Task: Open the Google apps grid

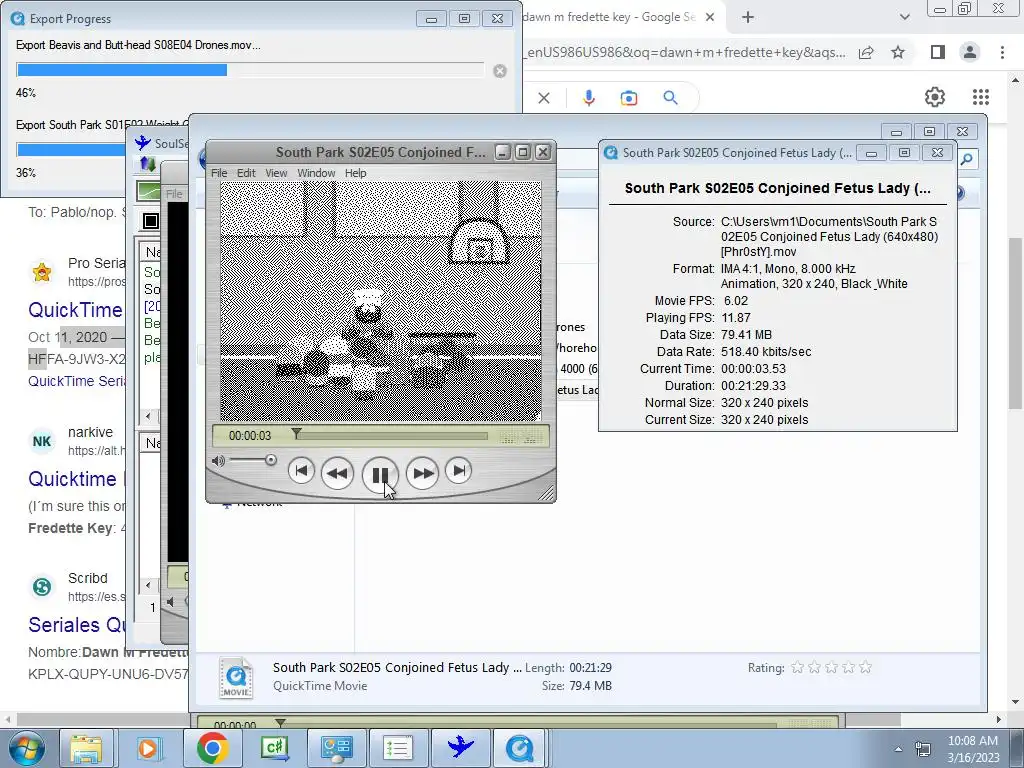Action: coord(981,97)
